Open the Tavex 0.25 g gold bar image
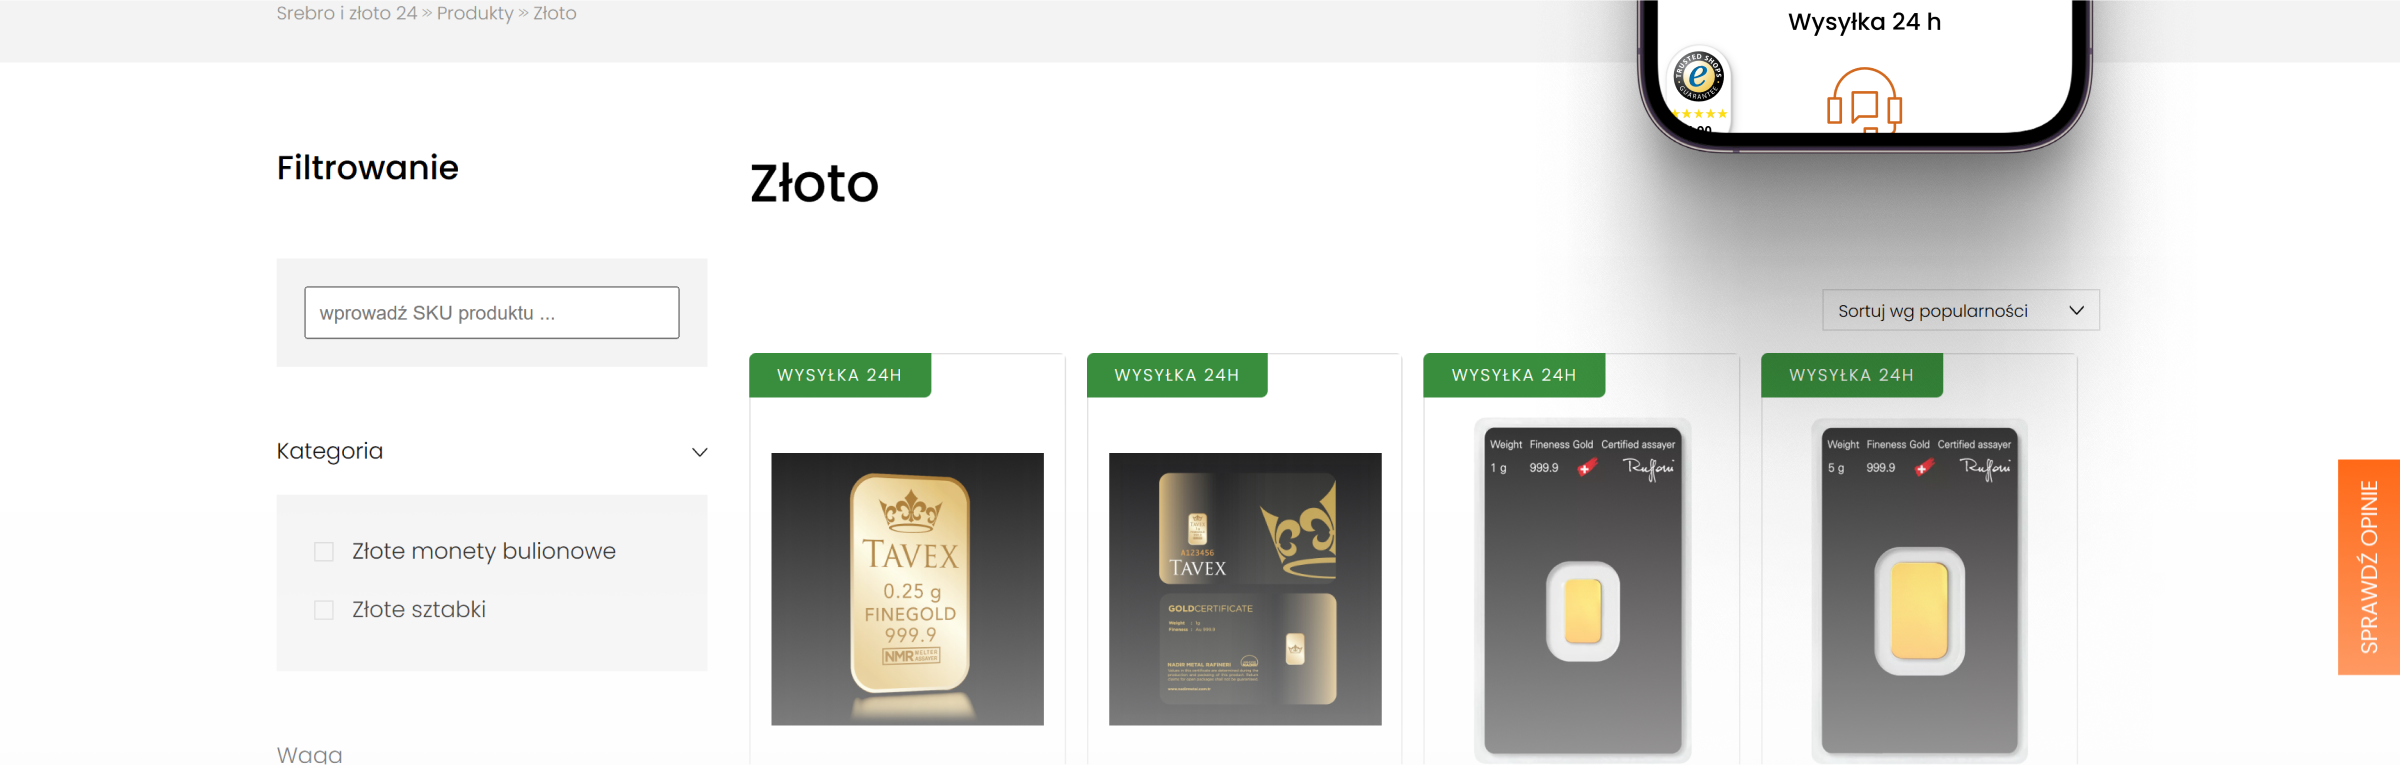 [907, 589]
